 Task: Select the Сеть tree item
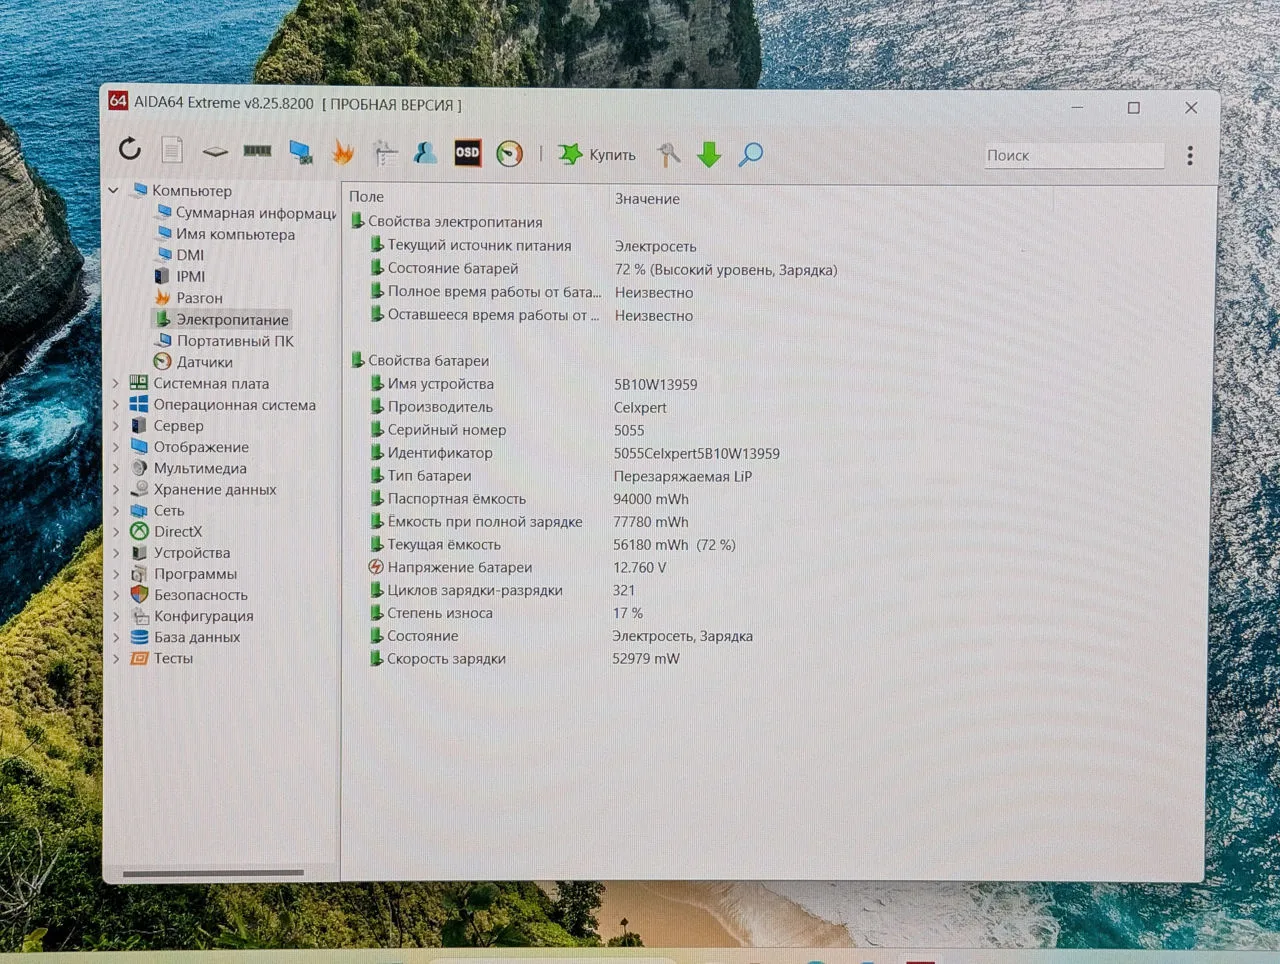157,510
